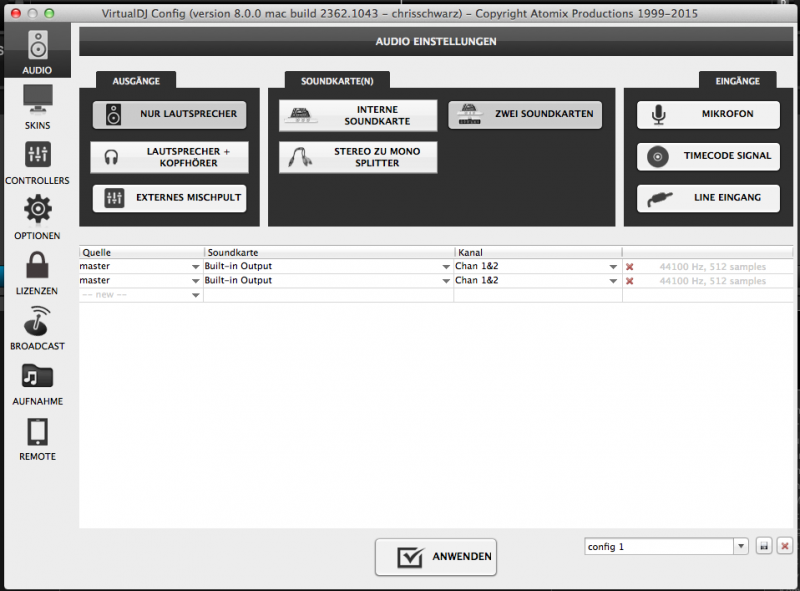Screen dimensions: 800x591
Task: Choose Interne Soundkarte option
Action: [x=358, y=115]
